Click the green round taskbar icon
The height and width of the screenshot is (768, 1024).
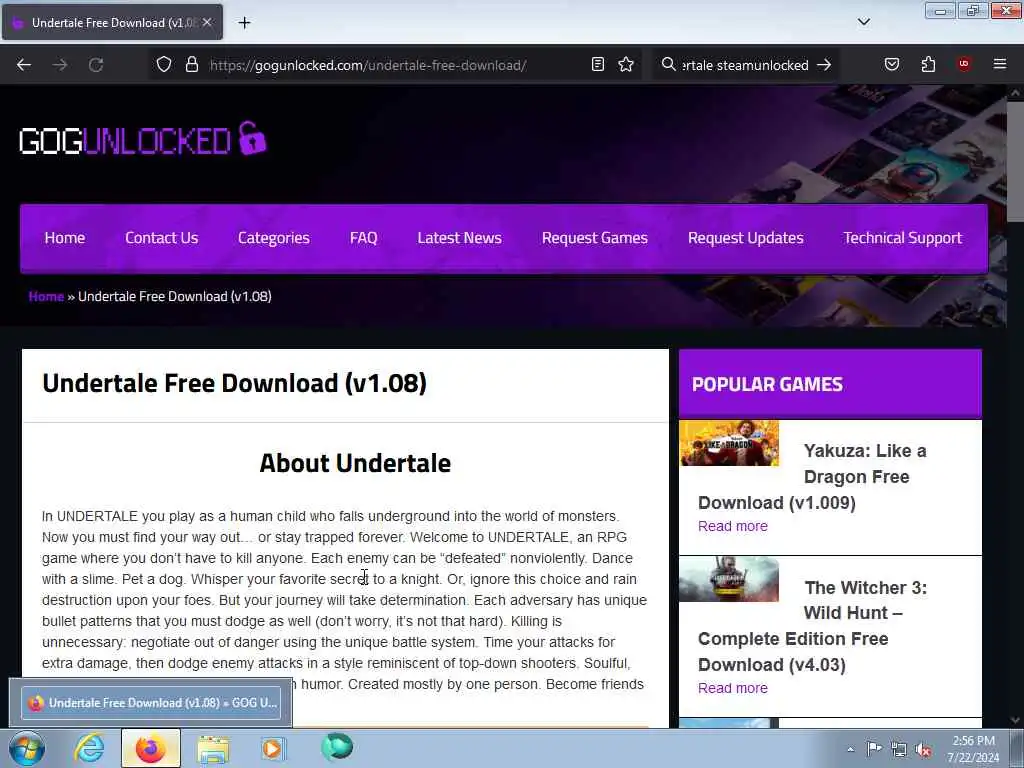337,747
